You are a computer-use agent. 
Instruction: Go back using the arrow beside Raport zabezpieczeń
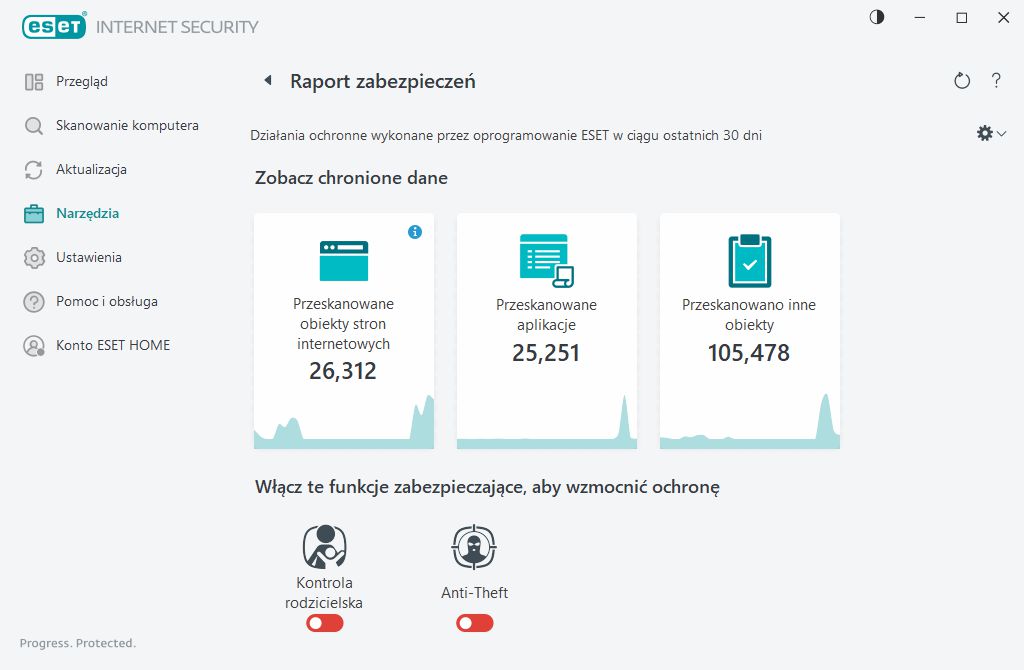pyautogui.click(x=267, y=81)
